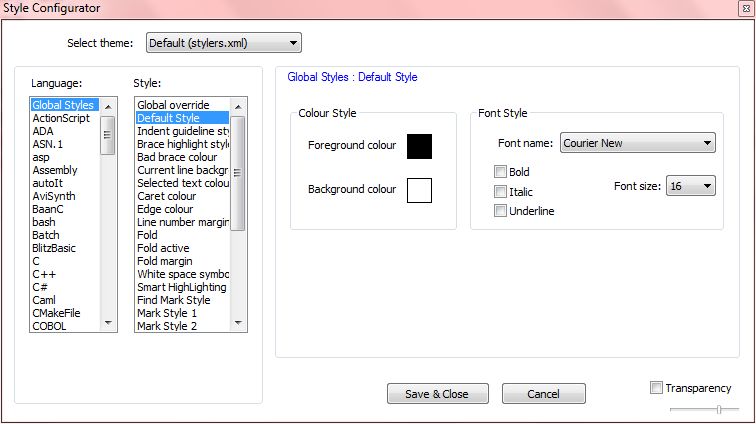This screenshot has height=424, width=756.
Task: Adjust the transparency slider handle
Action: tap(720, 409)
